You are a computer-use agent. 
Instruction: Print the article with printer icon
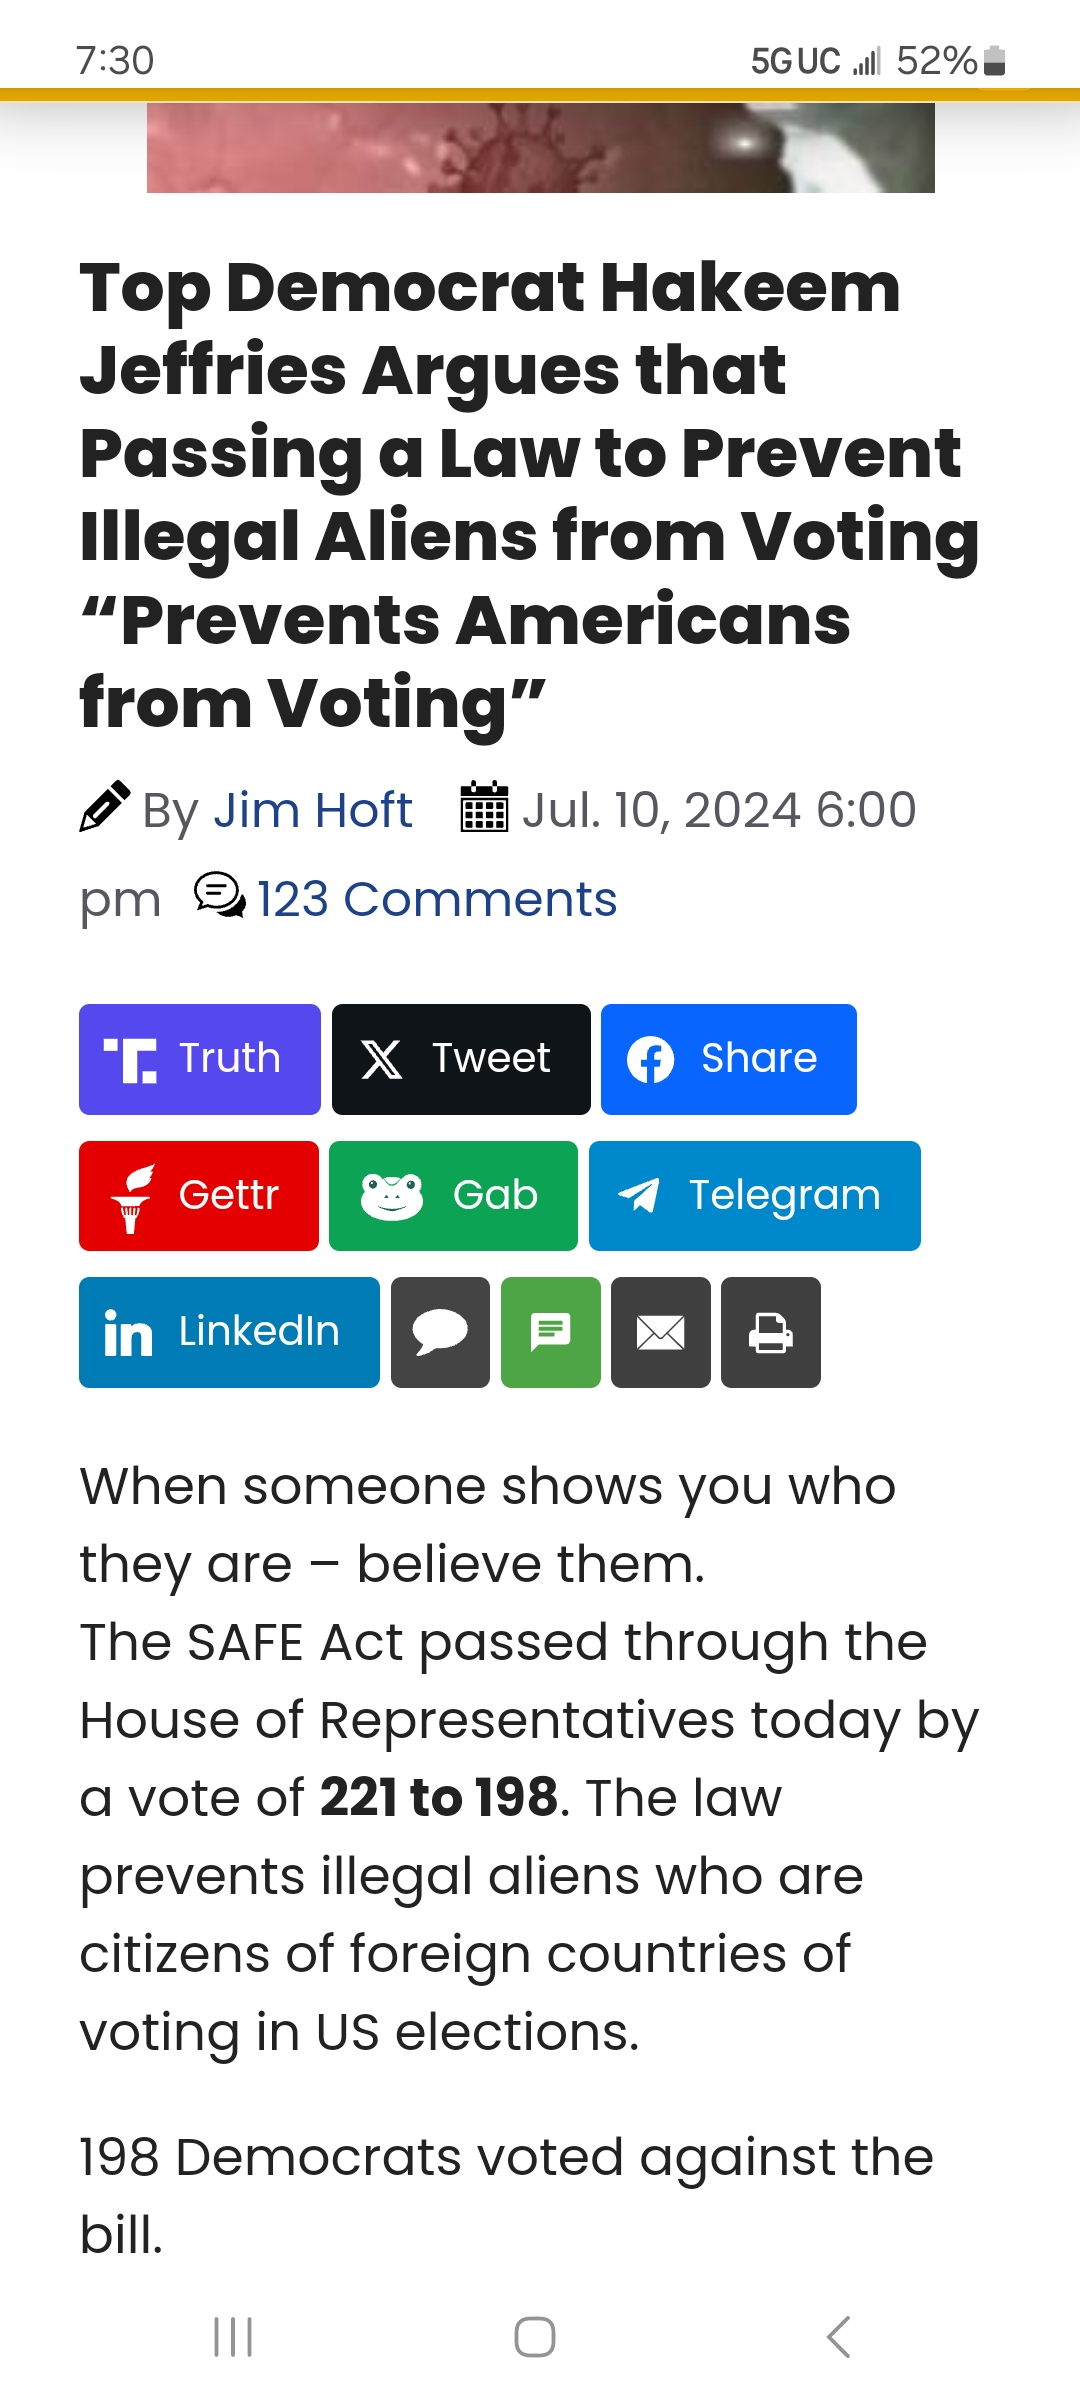770,1332
